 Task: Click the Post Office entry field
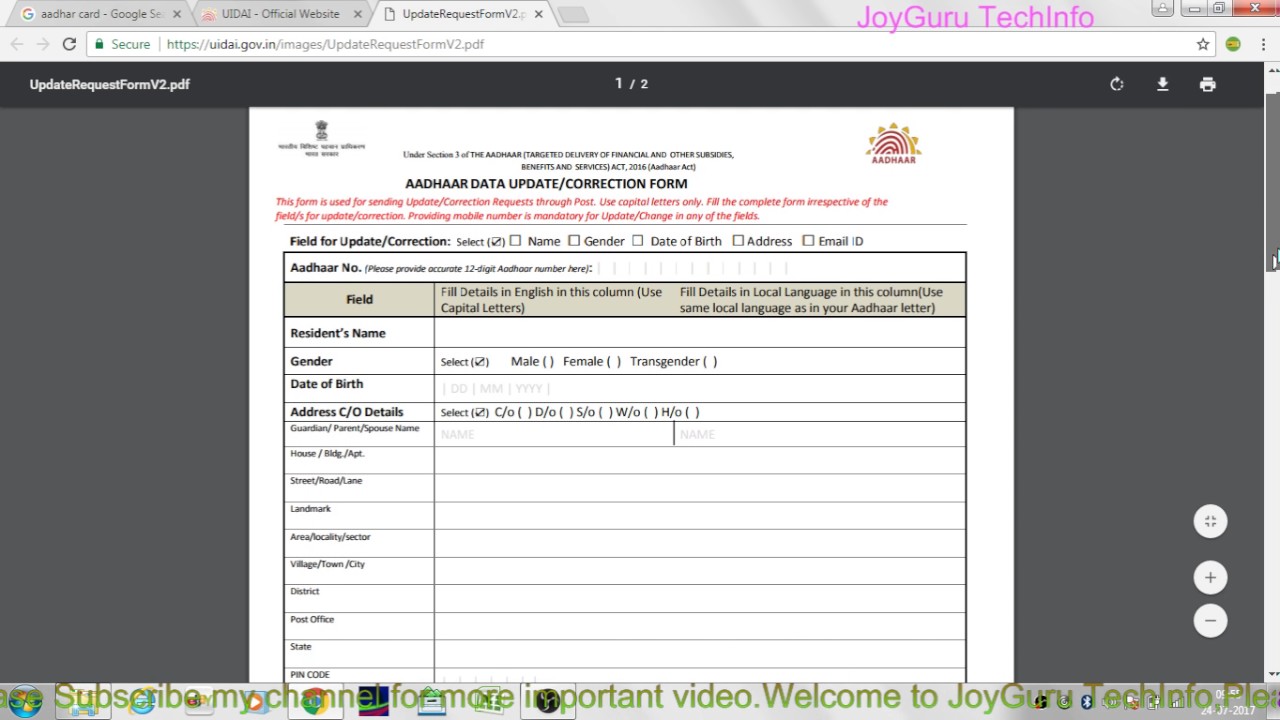point(700,626)
